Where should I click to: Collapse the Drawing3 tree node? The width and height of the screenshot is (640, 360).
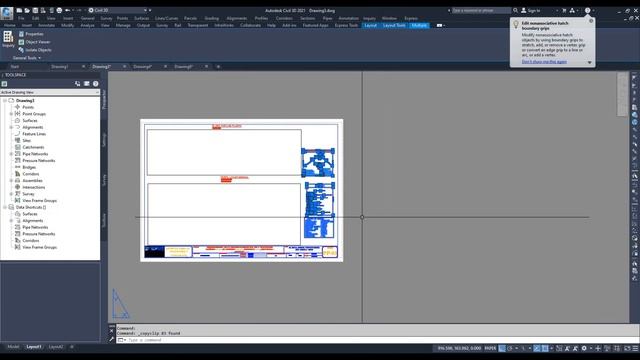click(x=4, y=100)
